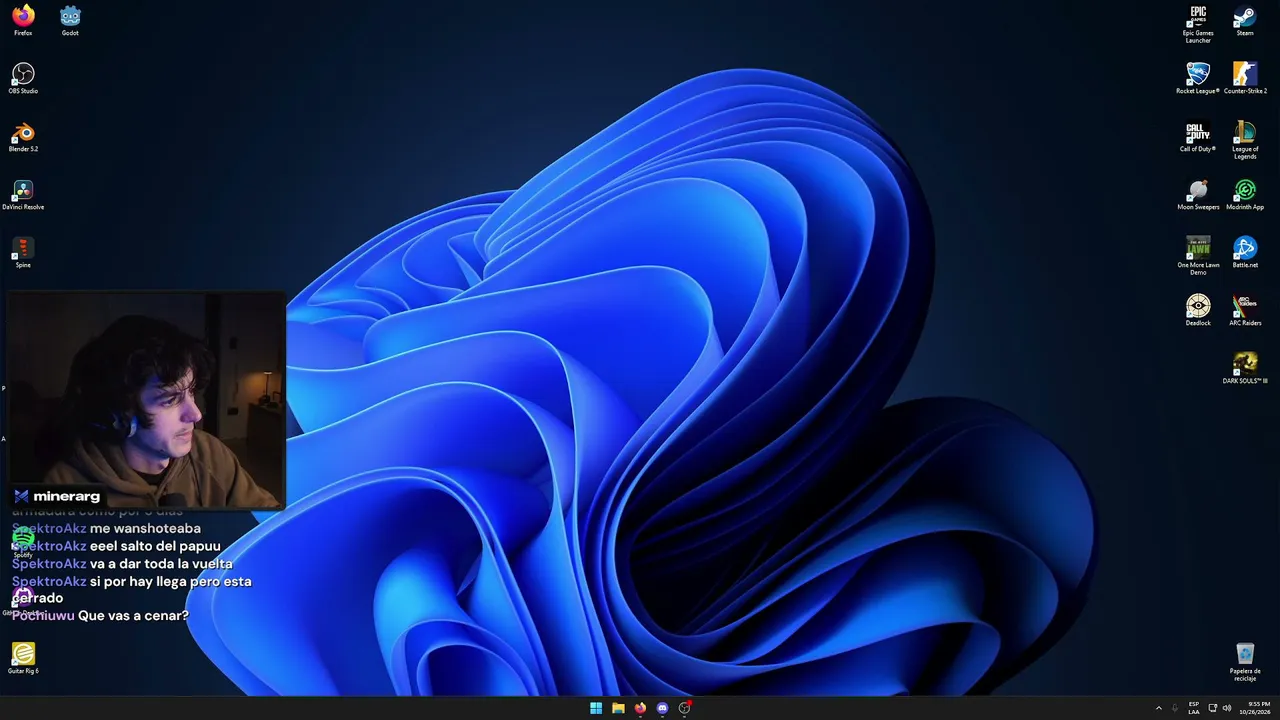This screenshot has width=1280, height=720.
Task: Open the ESP LAA language switcher
Action: [x=1194, y=708]
